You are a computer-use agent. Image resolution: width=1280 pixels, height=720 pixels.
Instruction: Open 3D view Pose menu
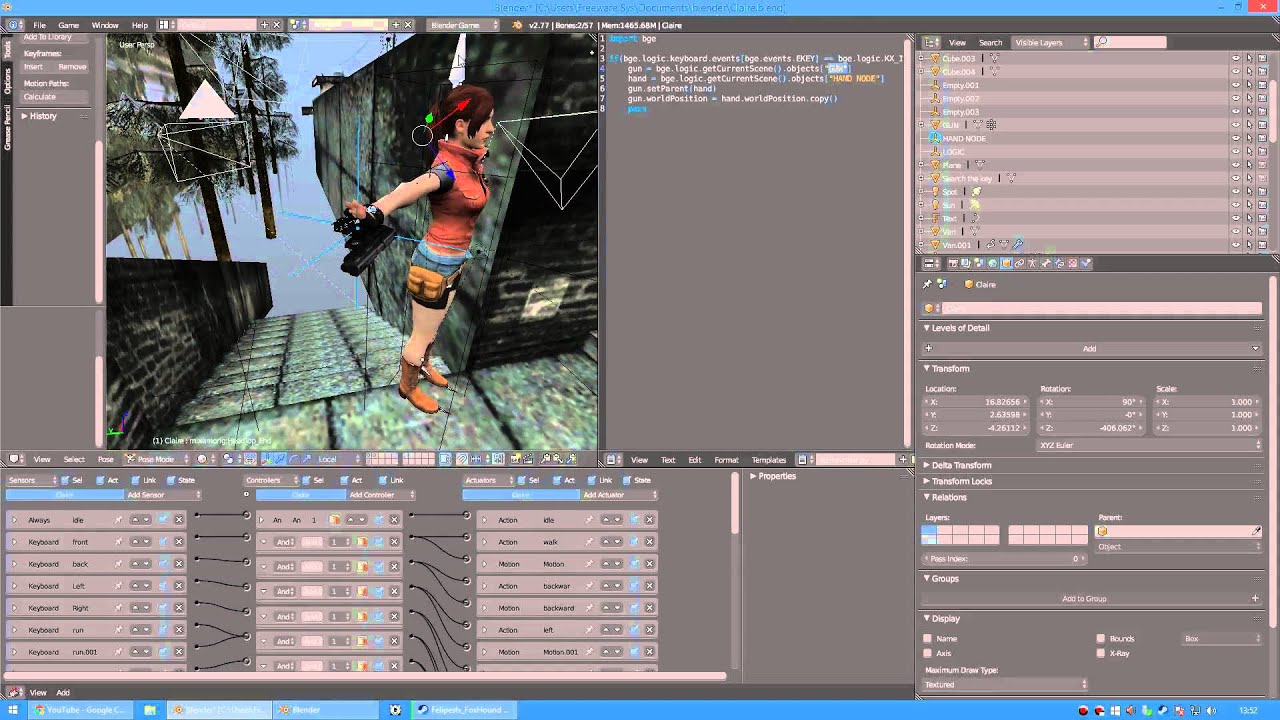pyautogui.click(x=105, y=460)
